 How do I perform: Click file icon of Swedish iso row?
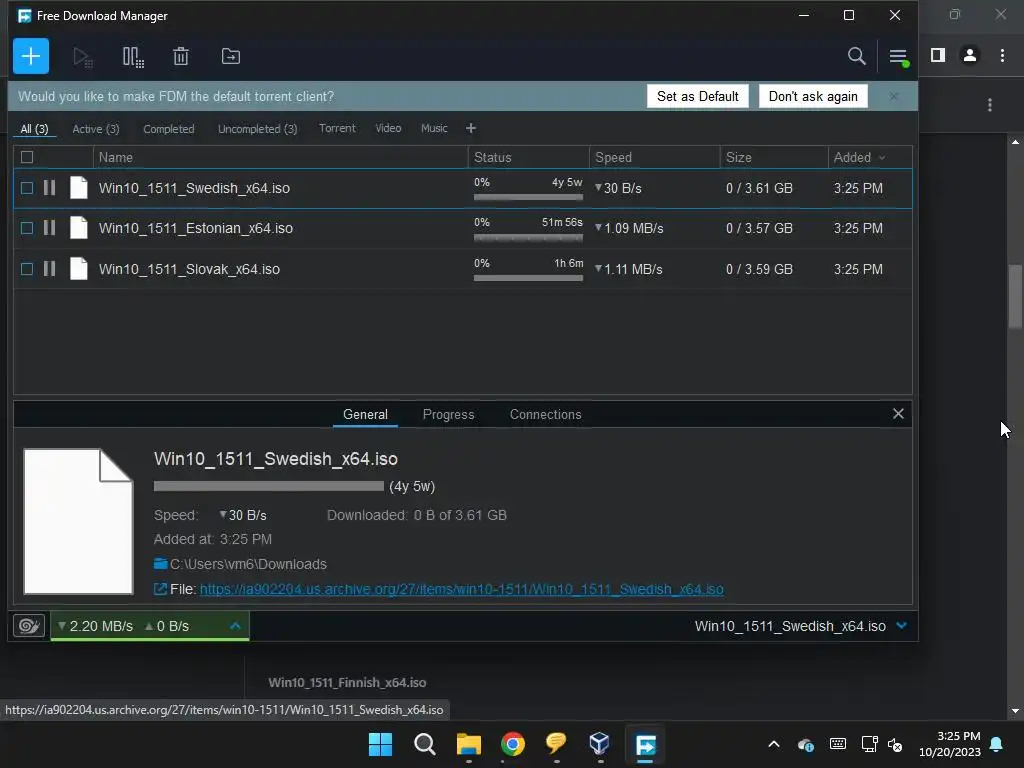click(78, 187)
